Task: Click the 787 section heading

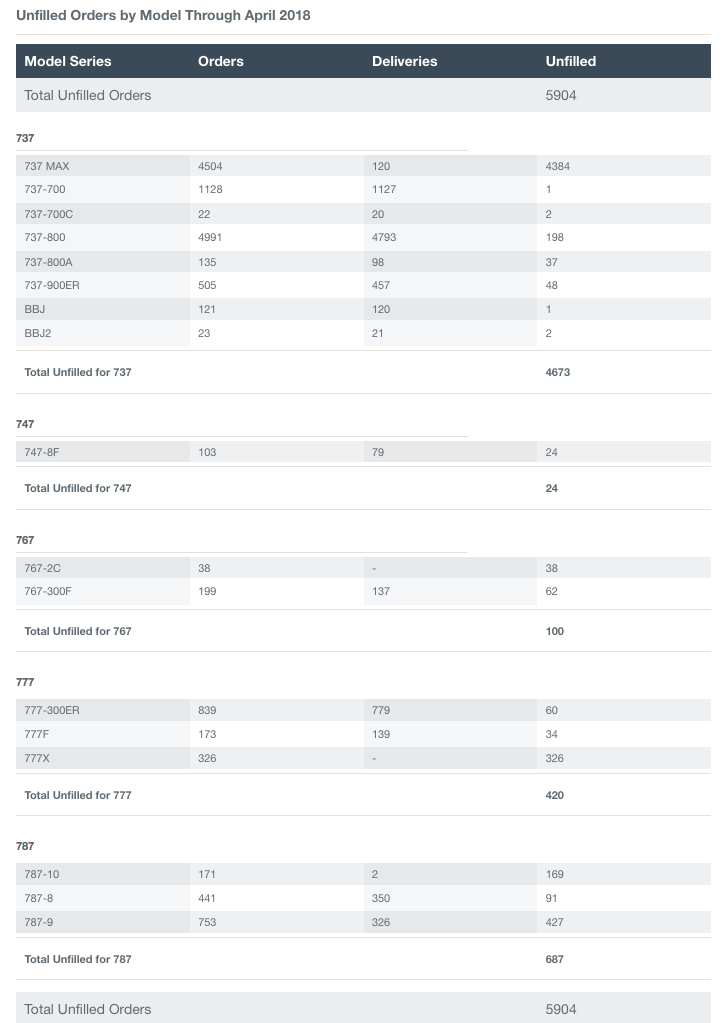Action: tap(25, 846)
